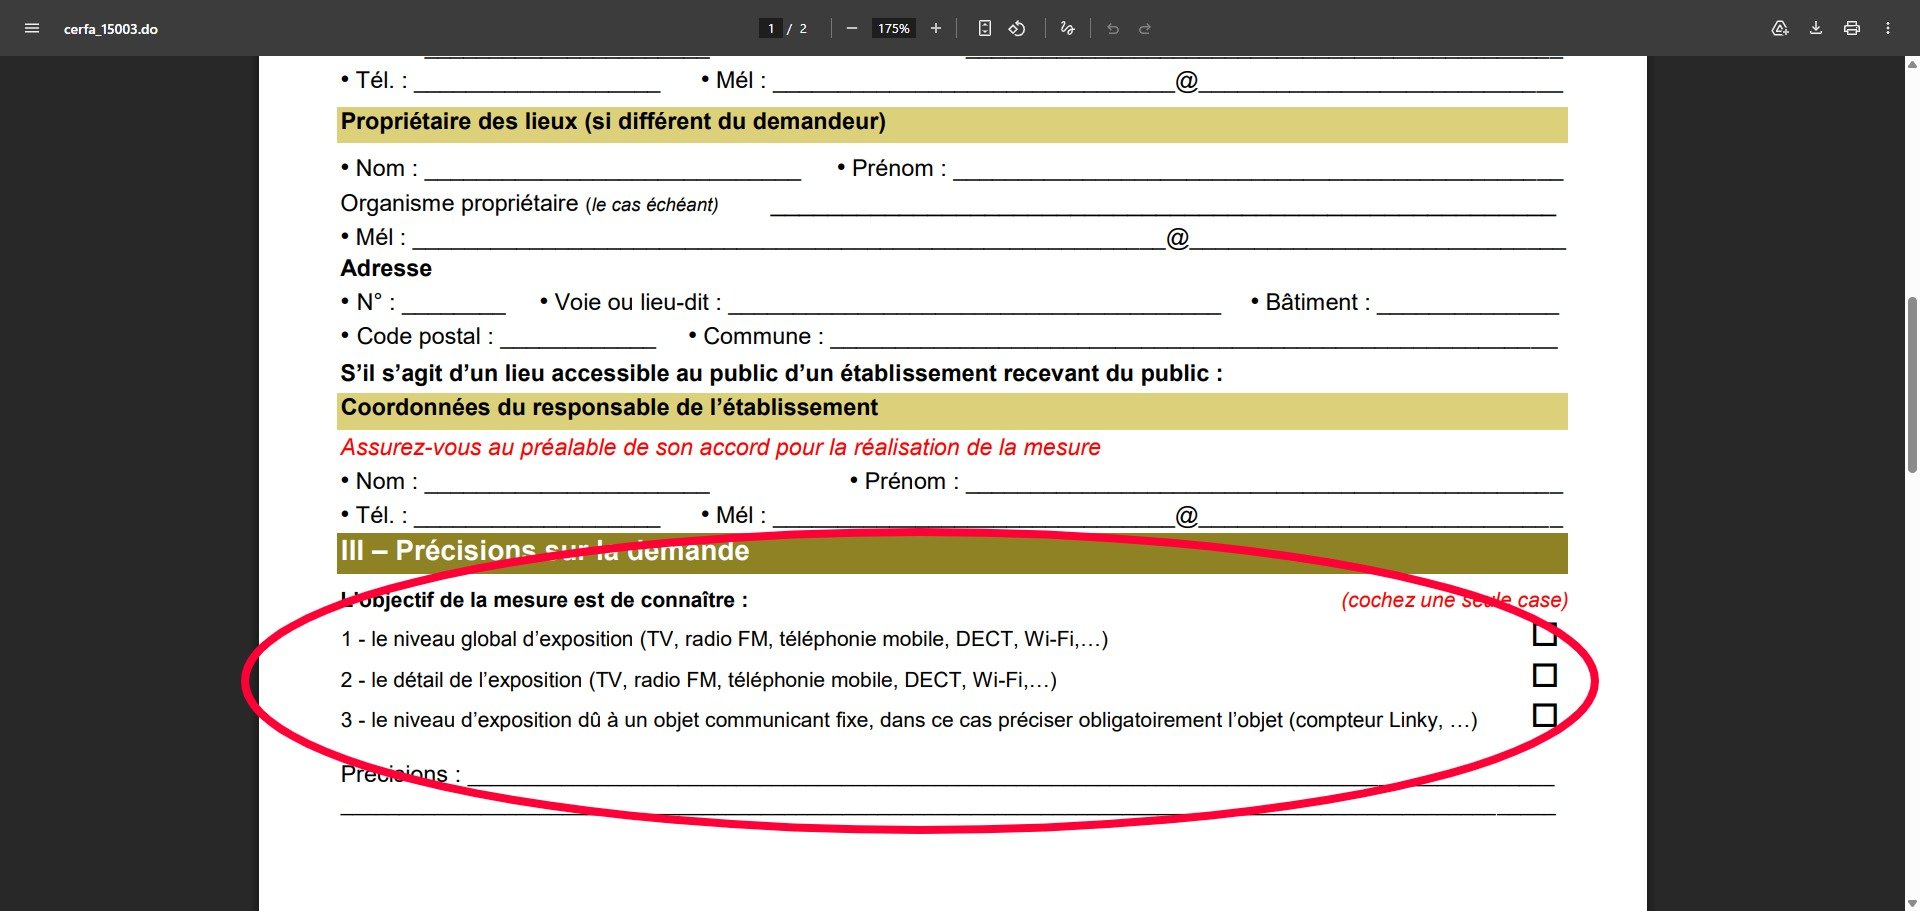
Task: Click the Prénom line under Coordonnées du responsable
Action: tap(1264, 483)
